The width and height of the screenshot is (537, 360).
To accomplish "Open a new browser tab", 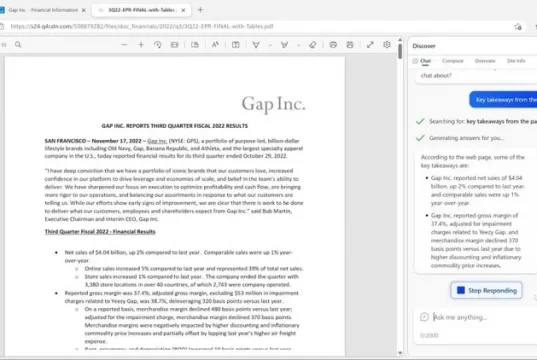I will coord(200,10).
